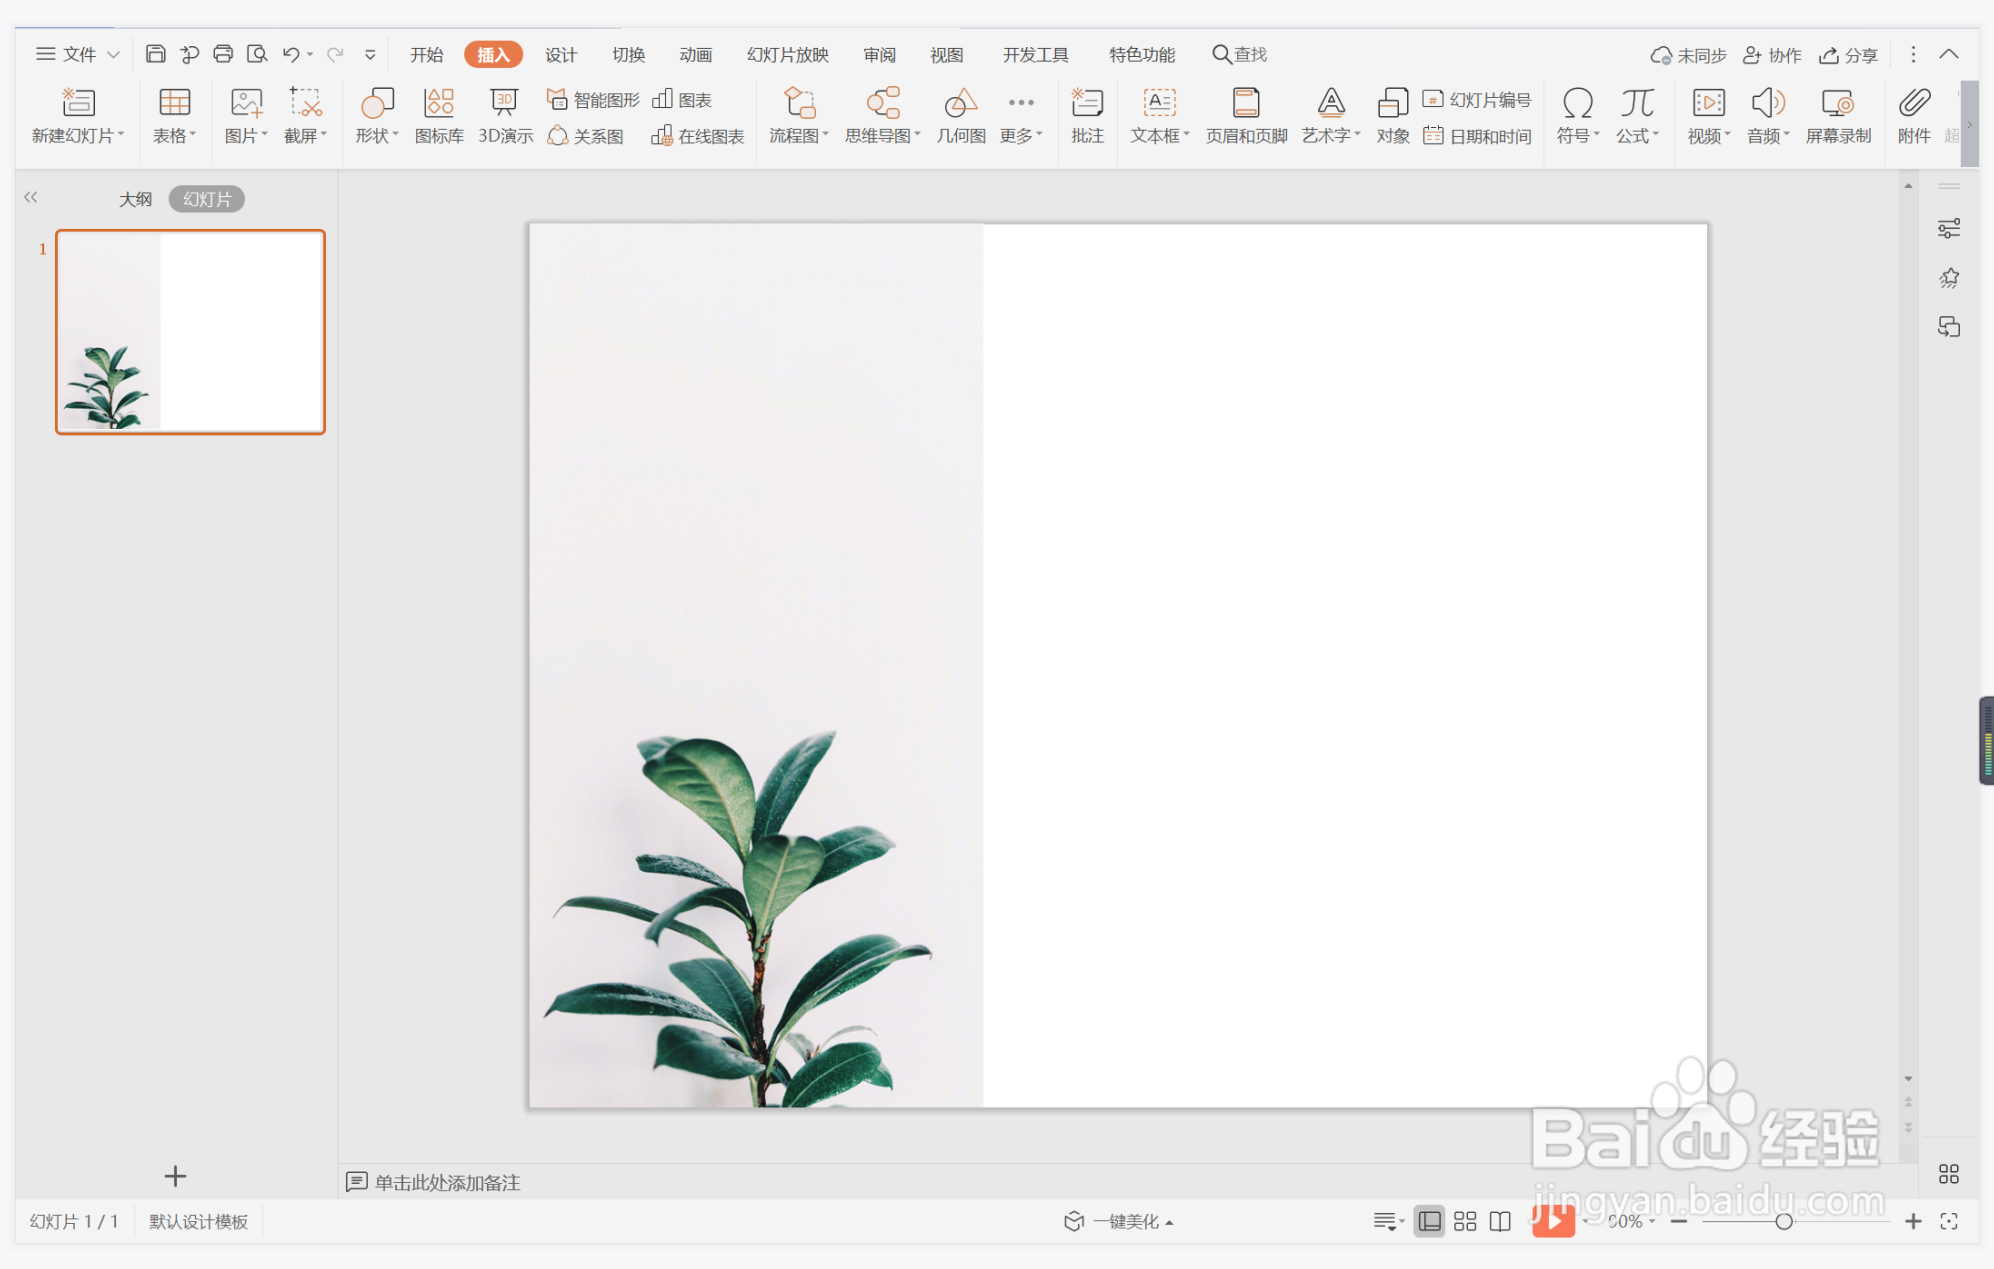Click the zoom slider handle

point(1783,1221)
